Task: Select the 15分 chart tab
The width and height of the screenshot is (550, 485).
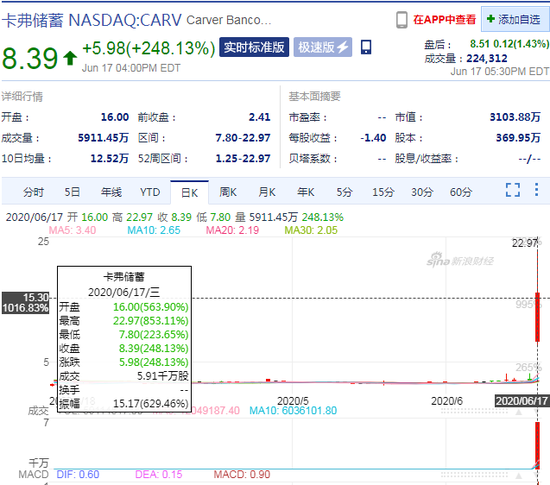Action: click(x=383, y=192)
